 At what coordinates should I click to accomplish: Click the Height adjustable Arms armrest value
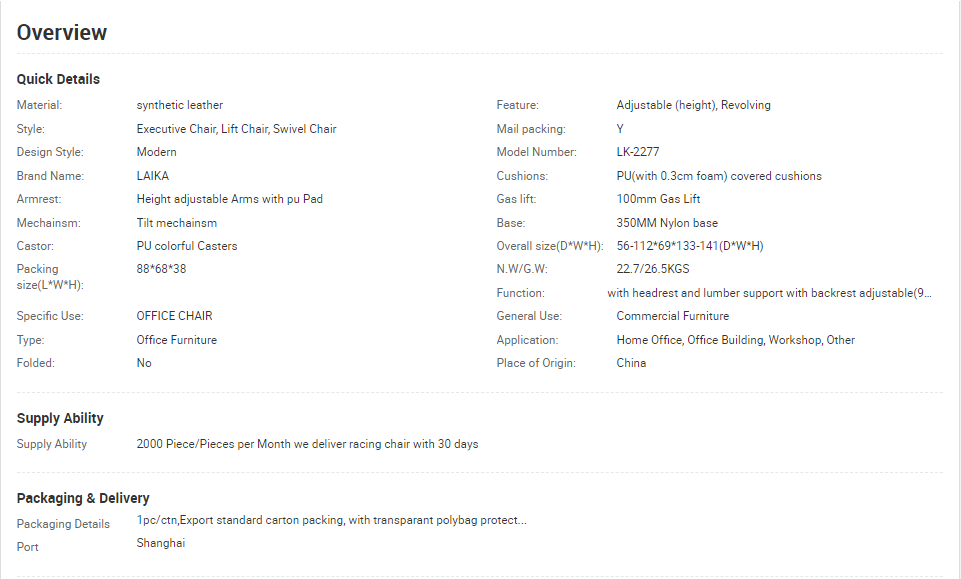(230, 199)
